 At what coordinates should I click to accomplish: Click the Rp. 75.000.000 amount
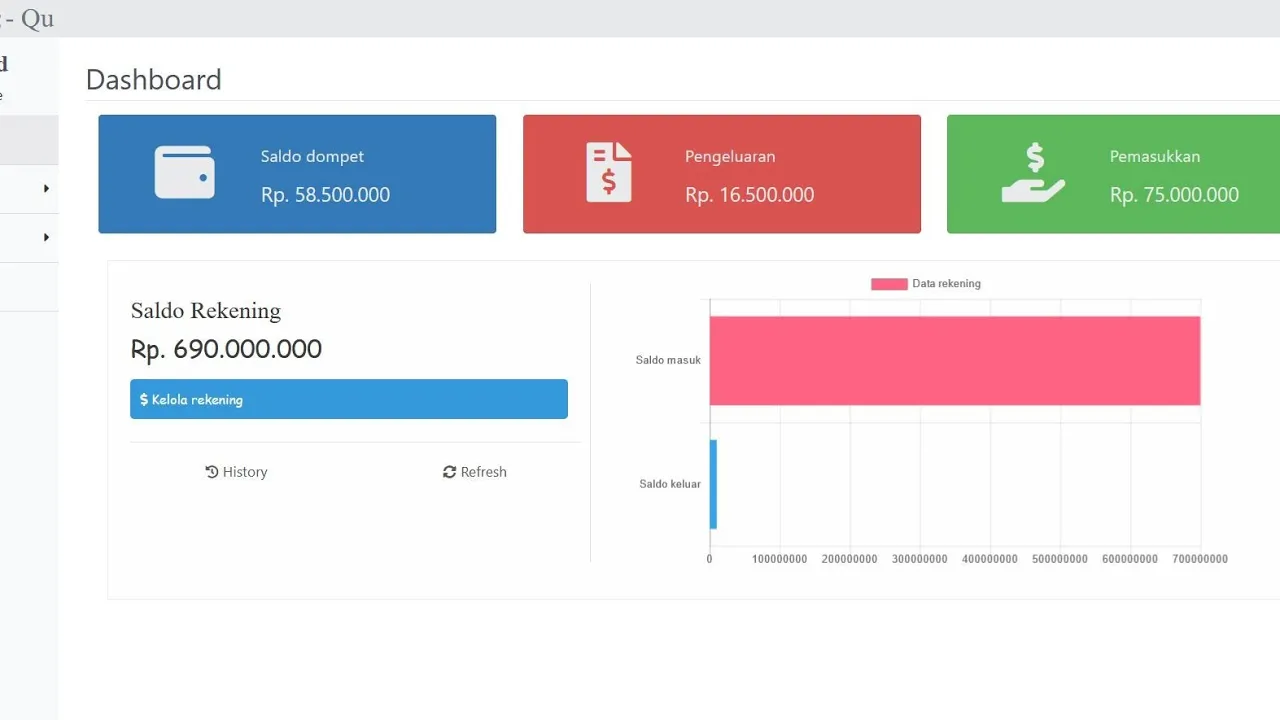(x=1174, y=195)
